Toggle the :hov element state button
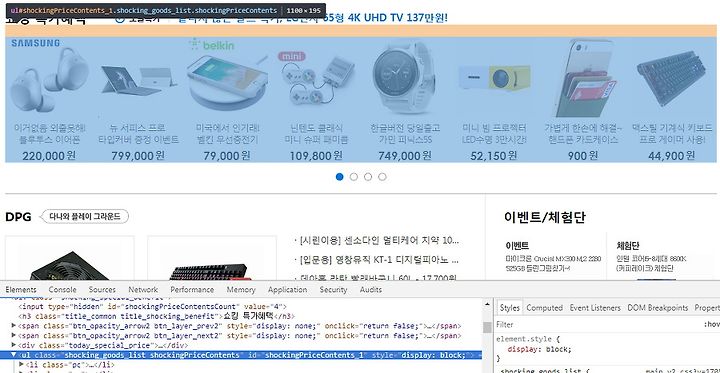This screenshot has width=720, height=373. (711, 324)
